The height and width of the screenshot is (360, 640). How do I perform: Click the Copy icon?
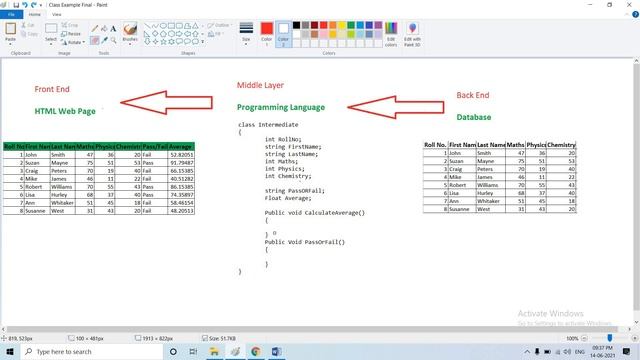24,34
